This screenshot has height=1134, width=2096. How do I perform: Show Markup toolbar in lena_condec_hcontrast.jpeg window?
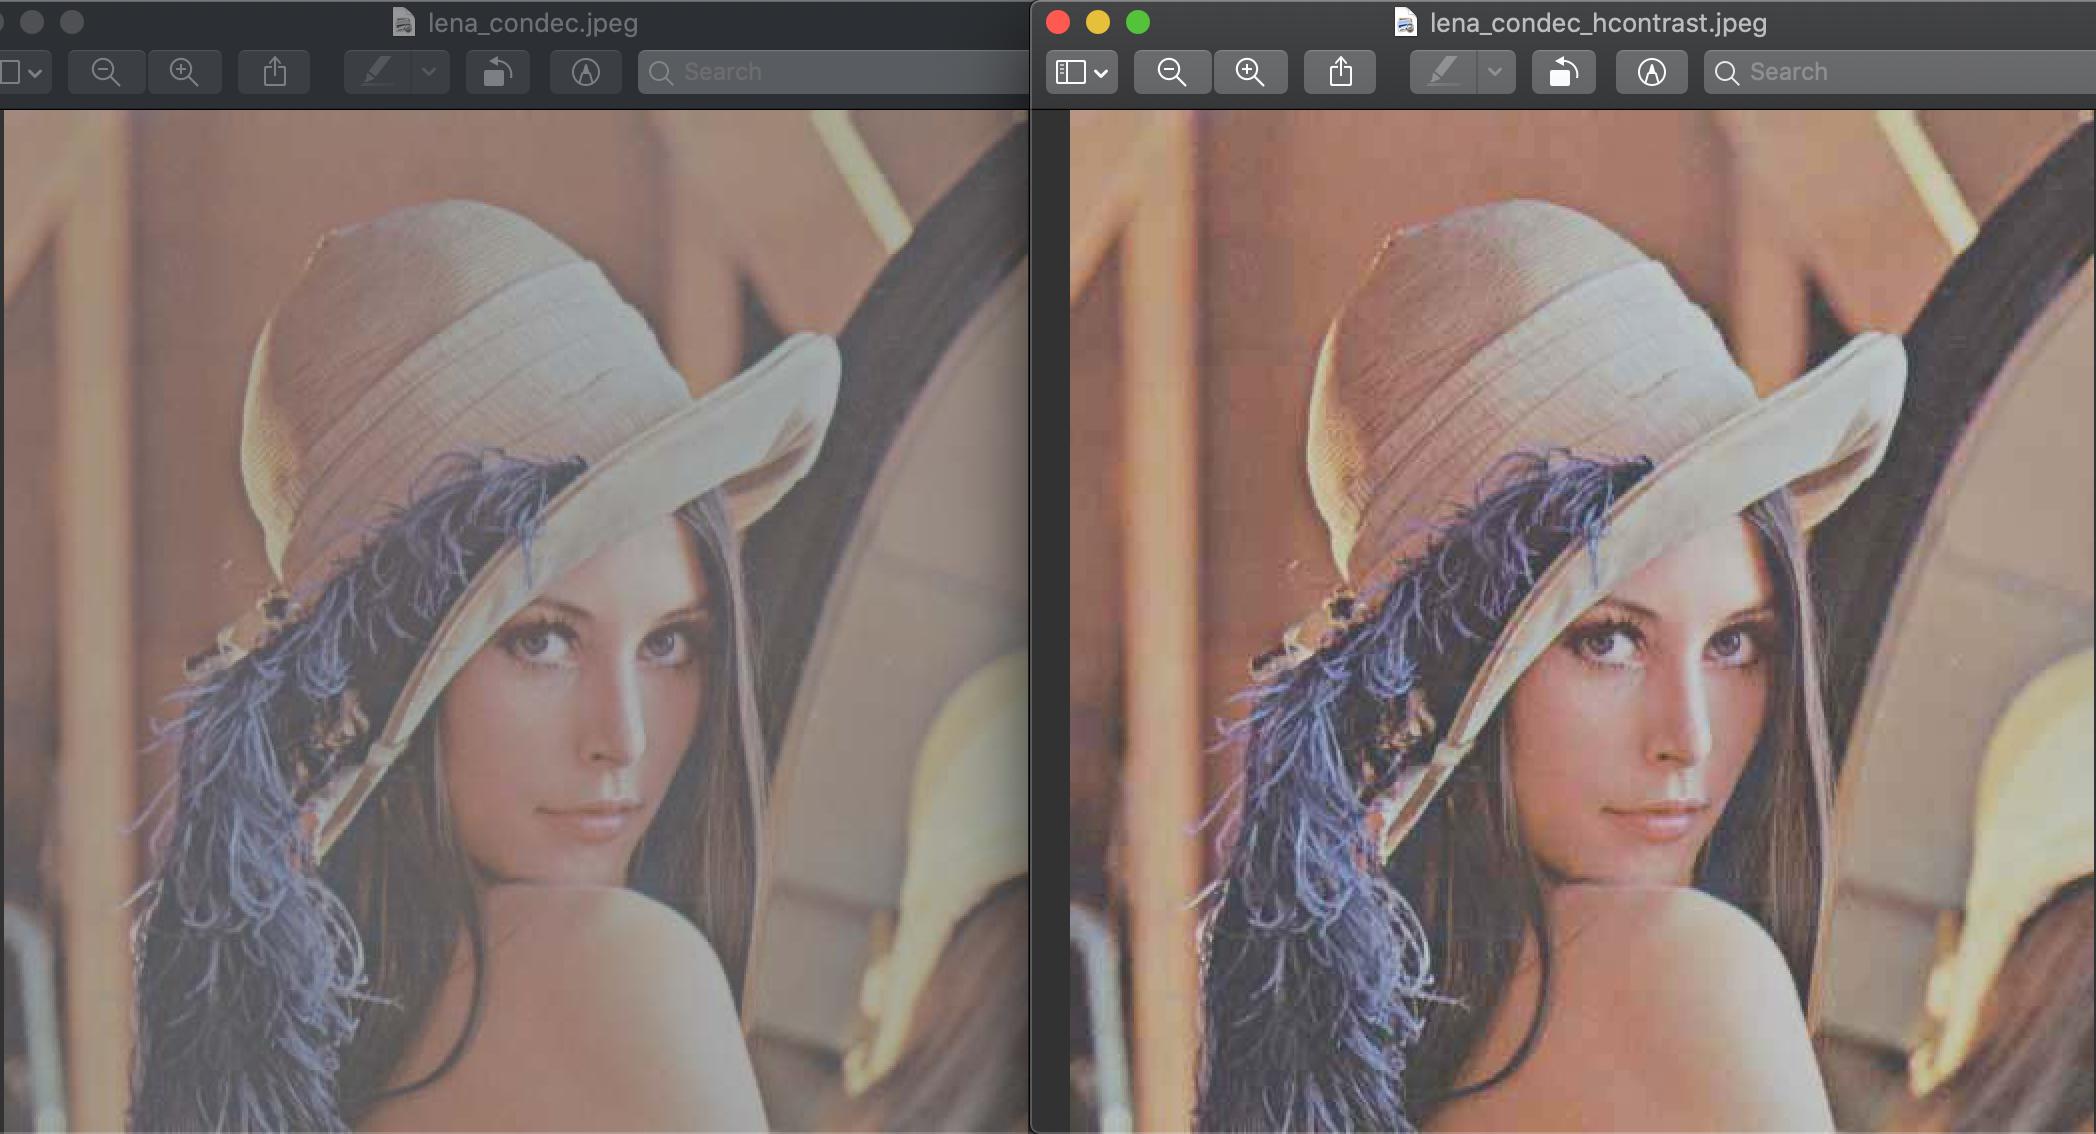point(1652,72)
